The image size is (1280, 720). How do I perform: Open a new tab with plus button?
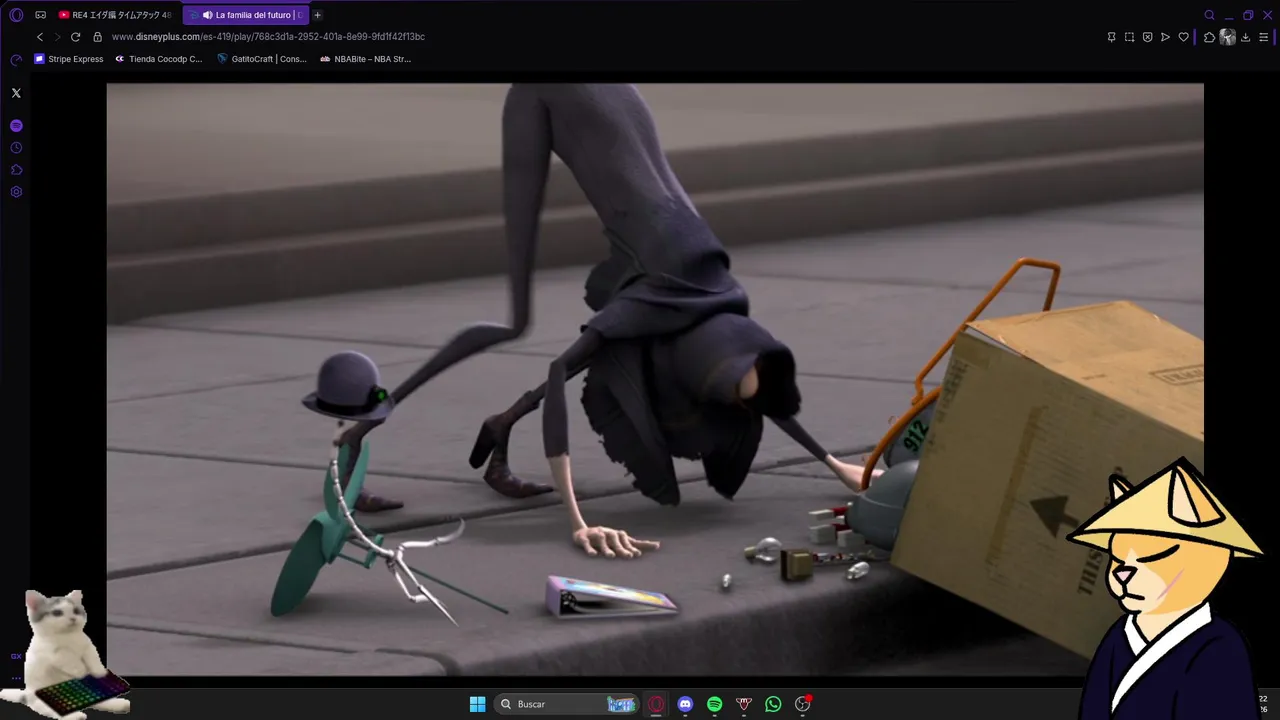coord(318,15)
